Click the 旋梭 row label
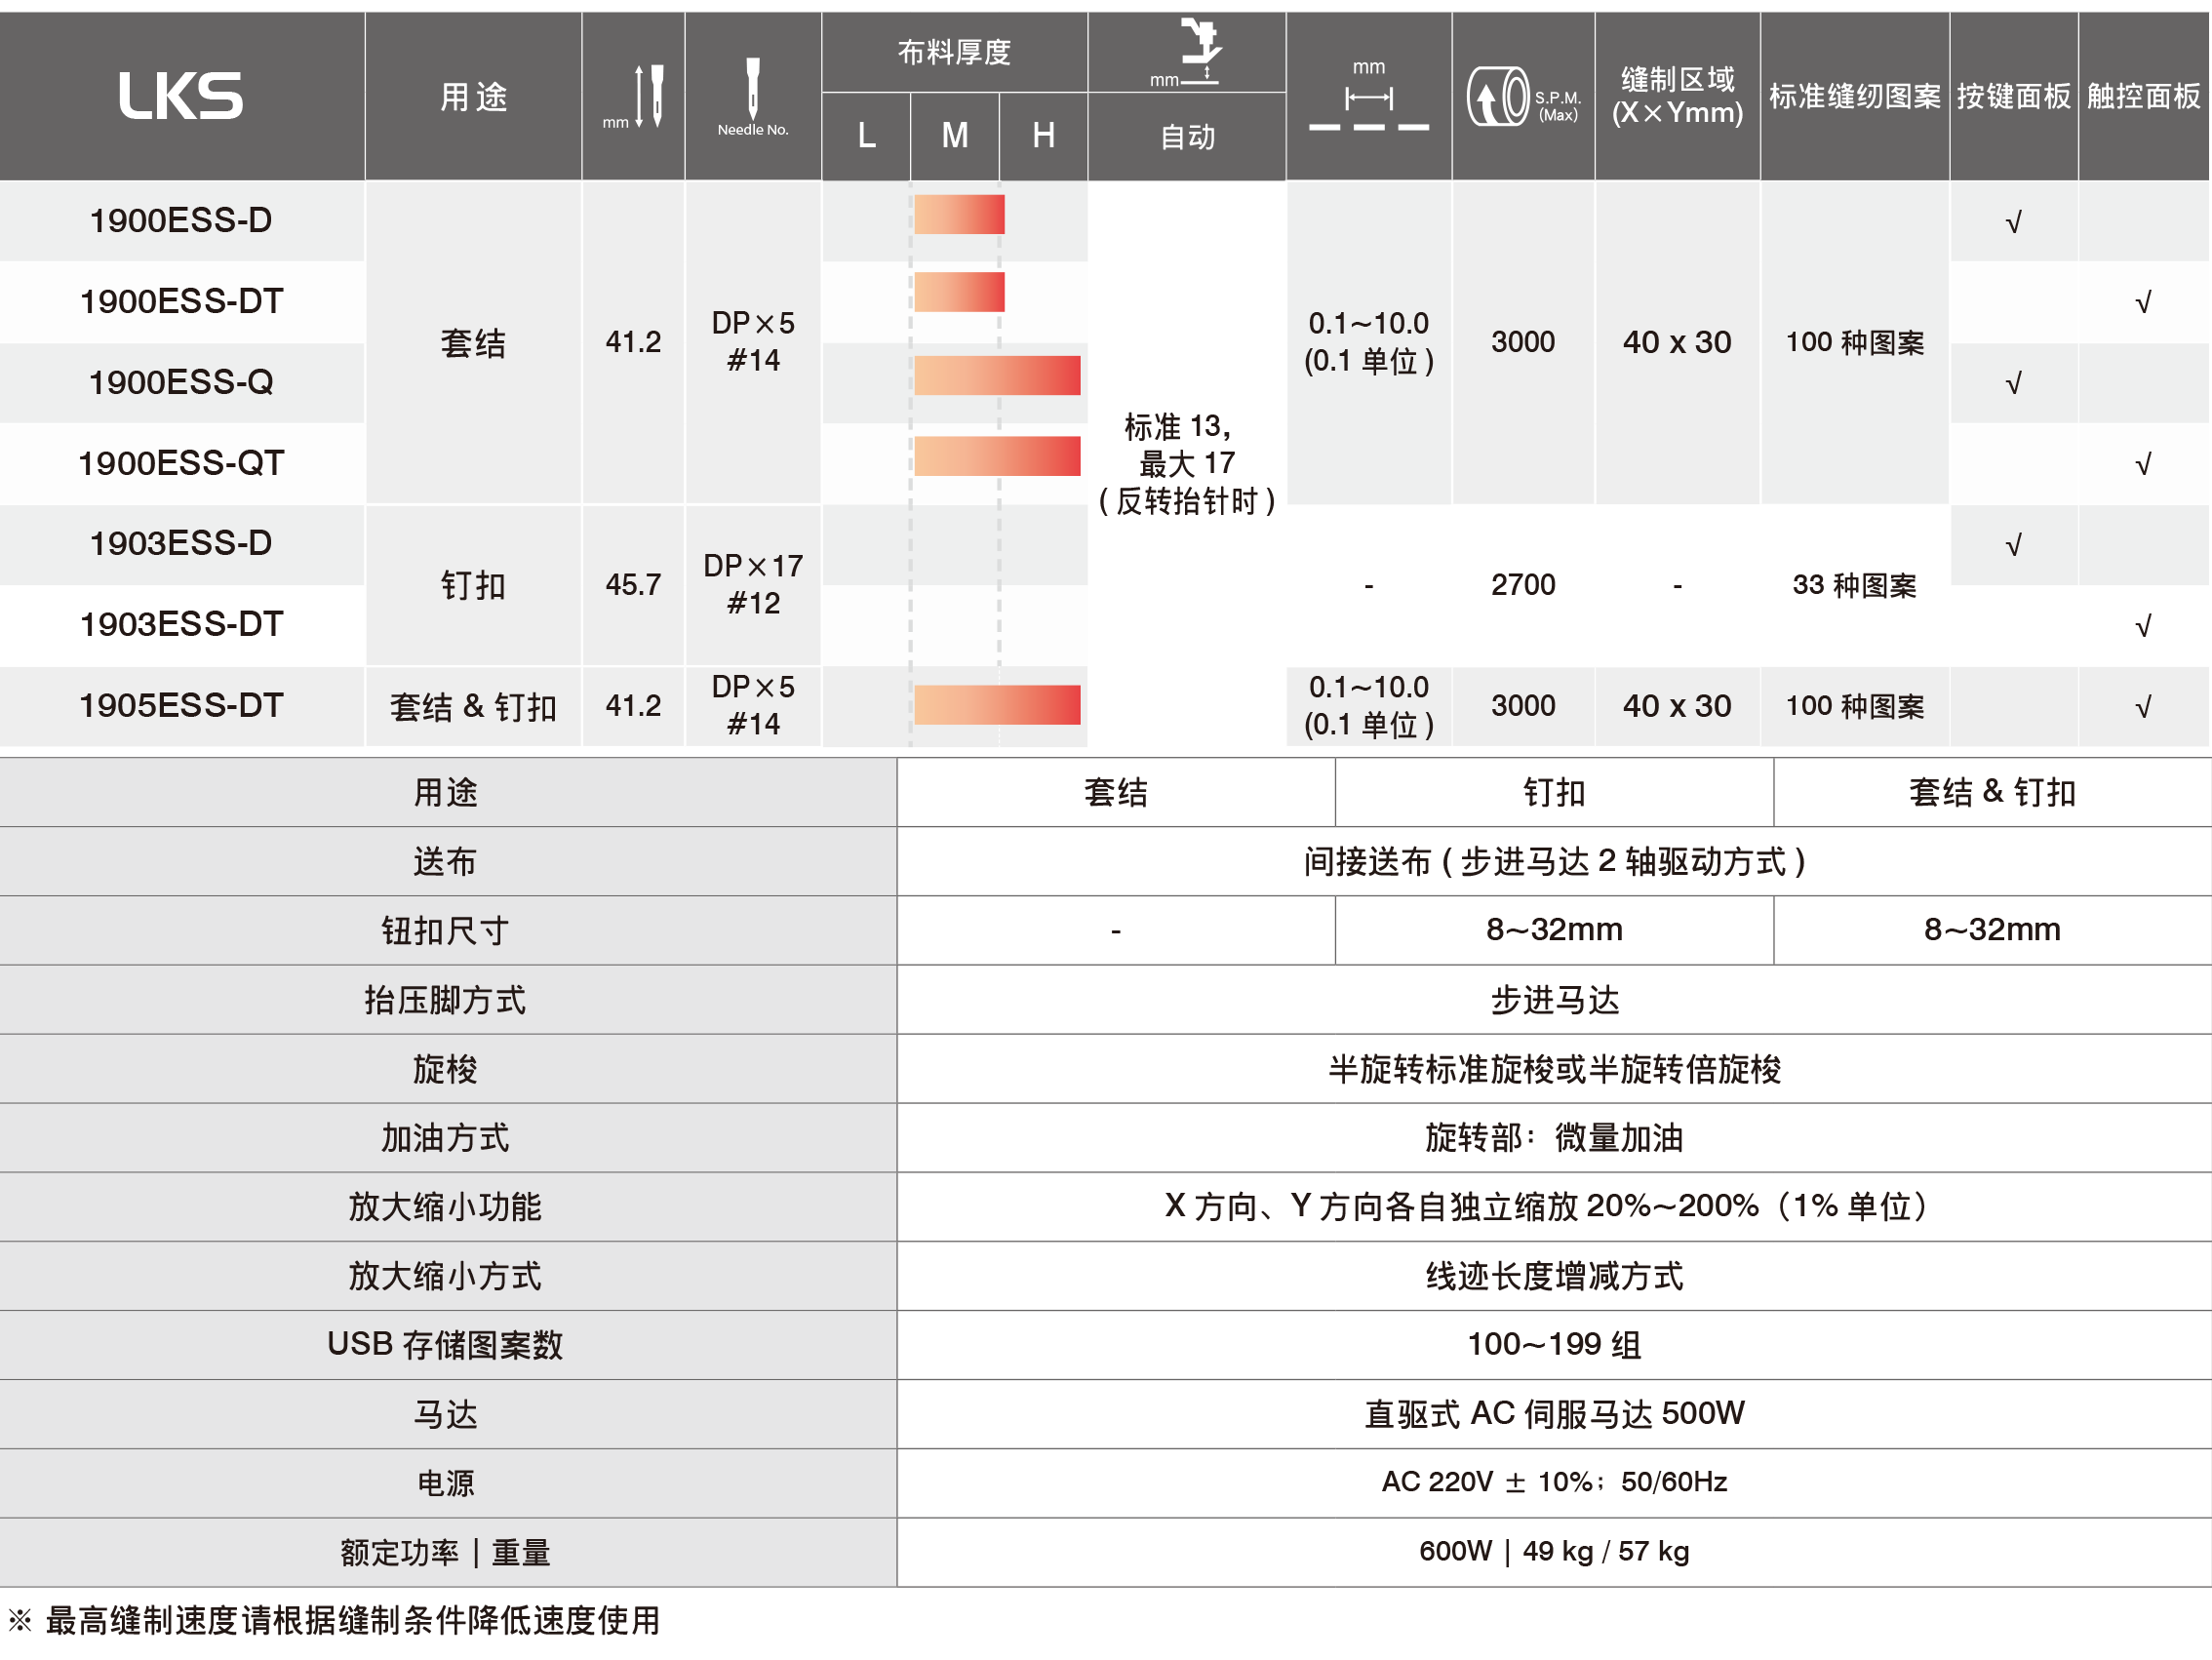The height and width of the screenshot is (1660, 2212). (445, 1068)
